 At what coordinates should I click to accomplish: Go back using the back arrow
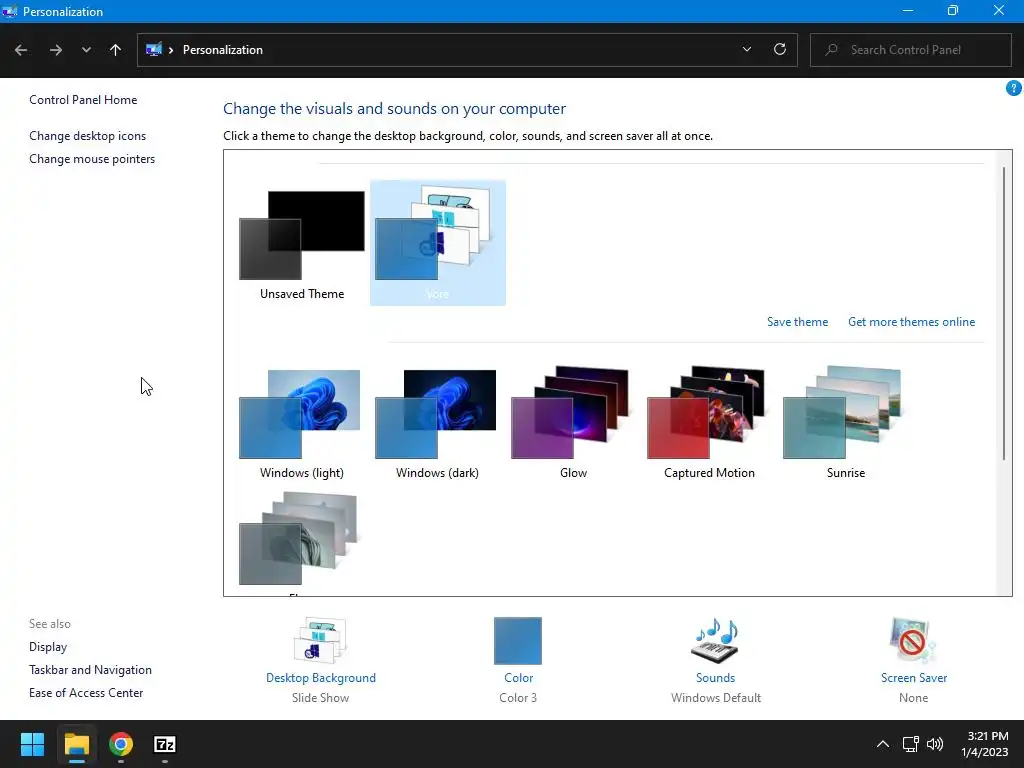tap(21, 50)
